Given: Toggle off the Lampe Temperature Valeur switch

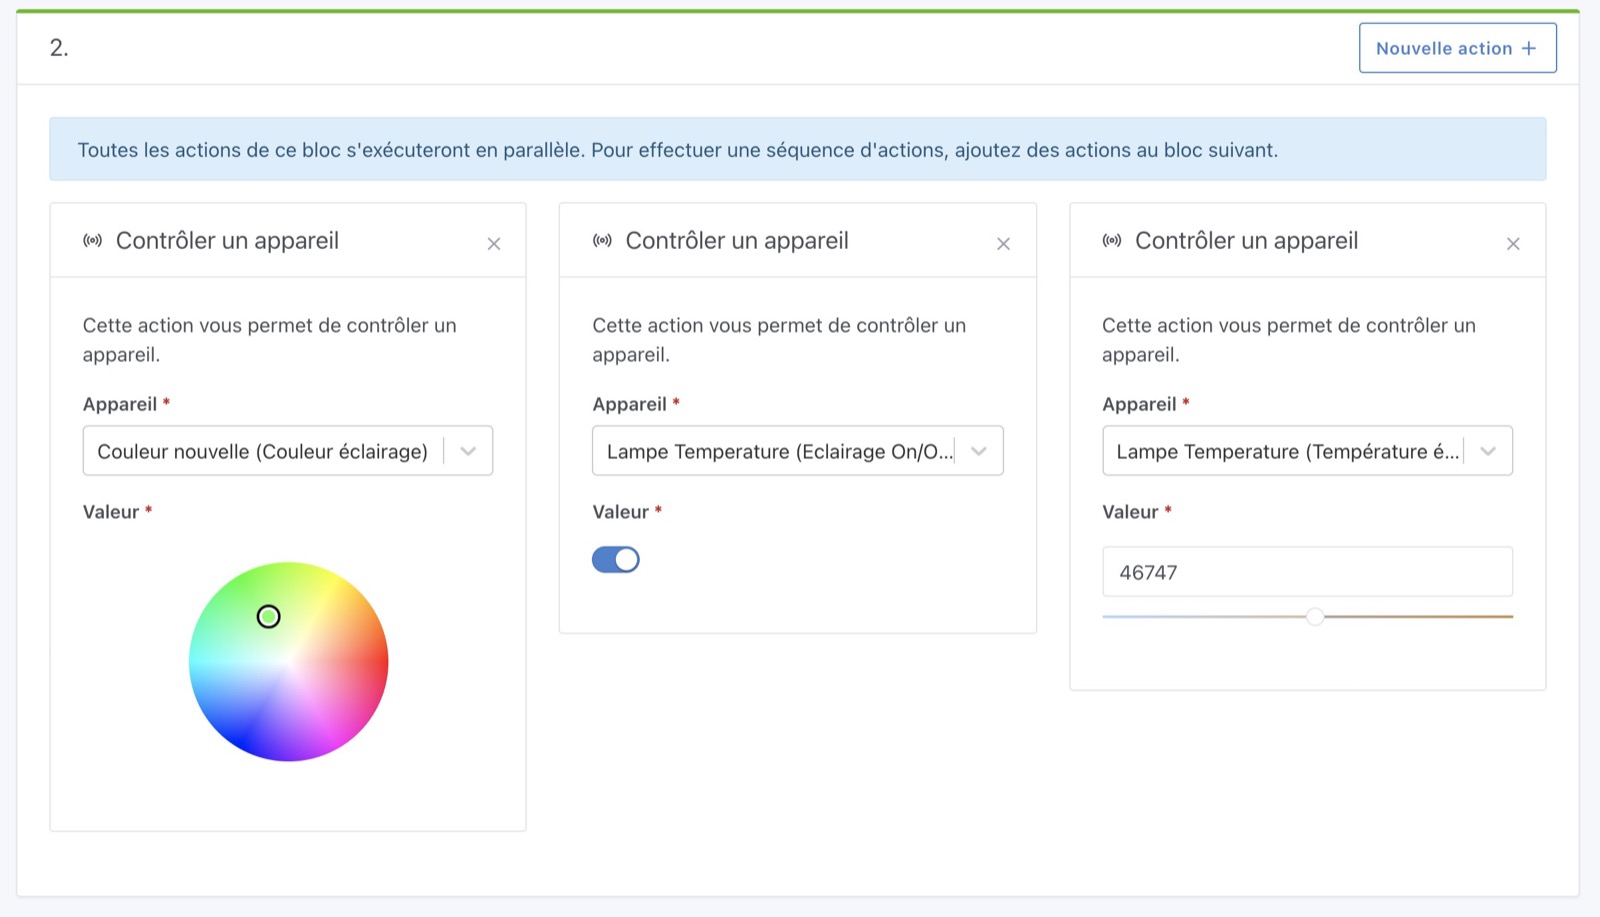Looking at the screenshot, I should [617, 559].
